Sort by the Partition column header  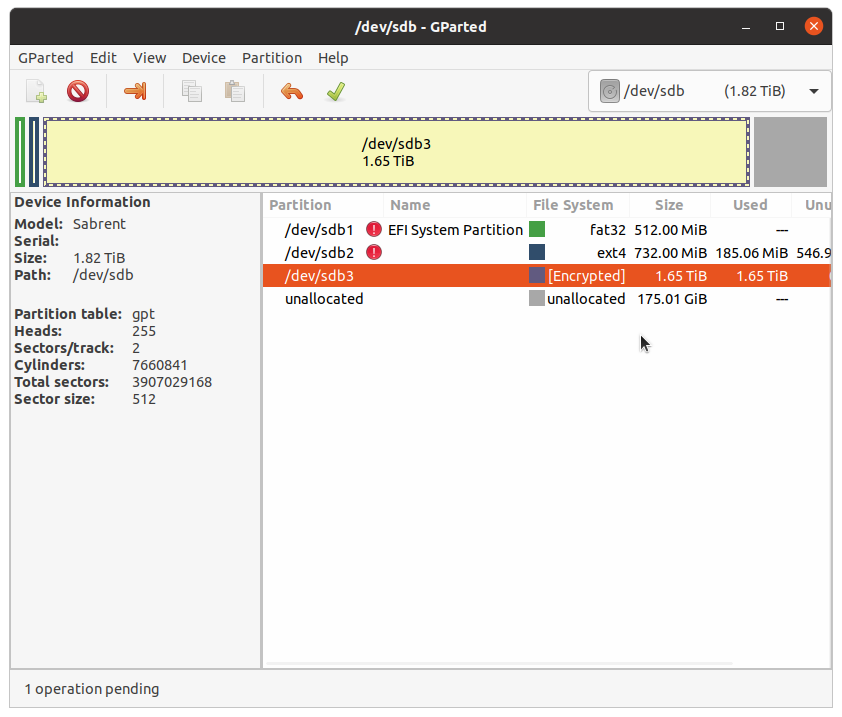point(323,205)
